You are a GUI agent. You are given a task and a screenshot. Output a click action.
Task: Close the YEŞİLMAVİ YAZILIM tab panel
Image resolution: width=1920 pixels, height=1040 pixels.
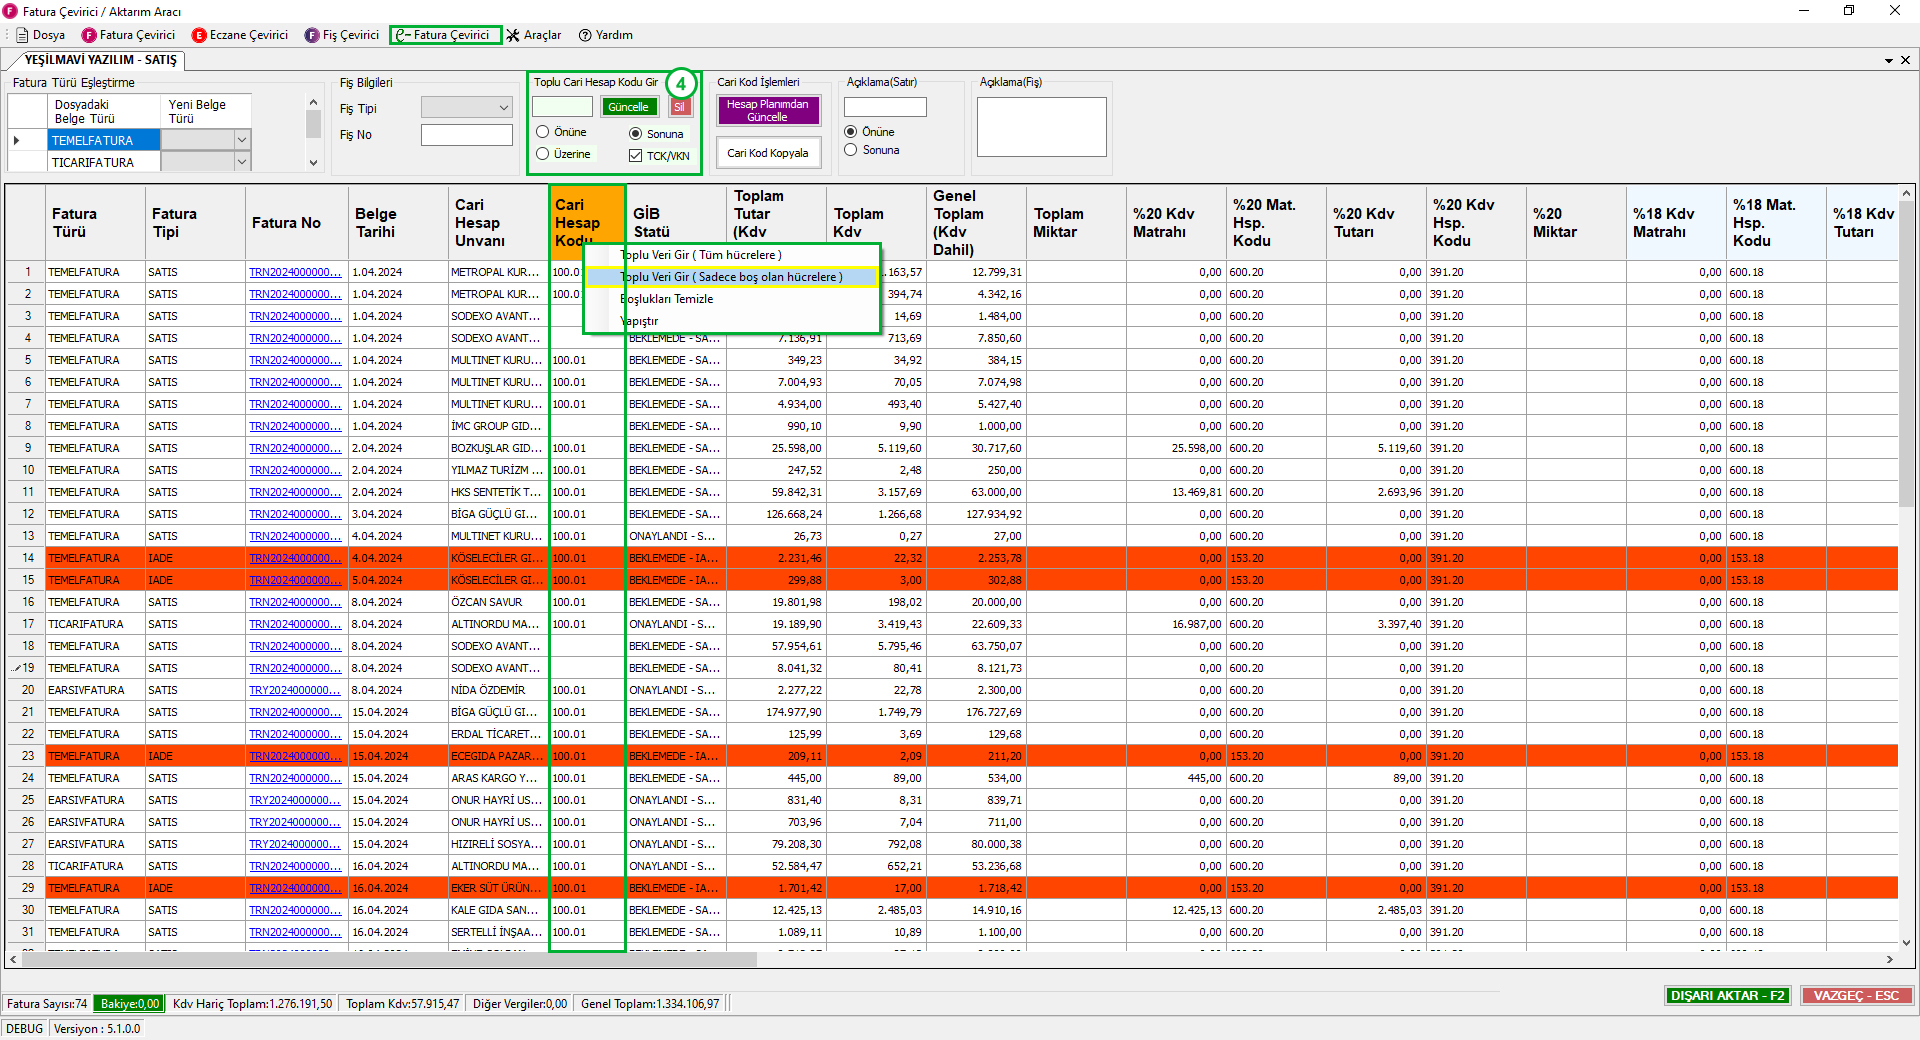pyautogui.click(x=1905, y=60)
